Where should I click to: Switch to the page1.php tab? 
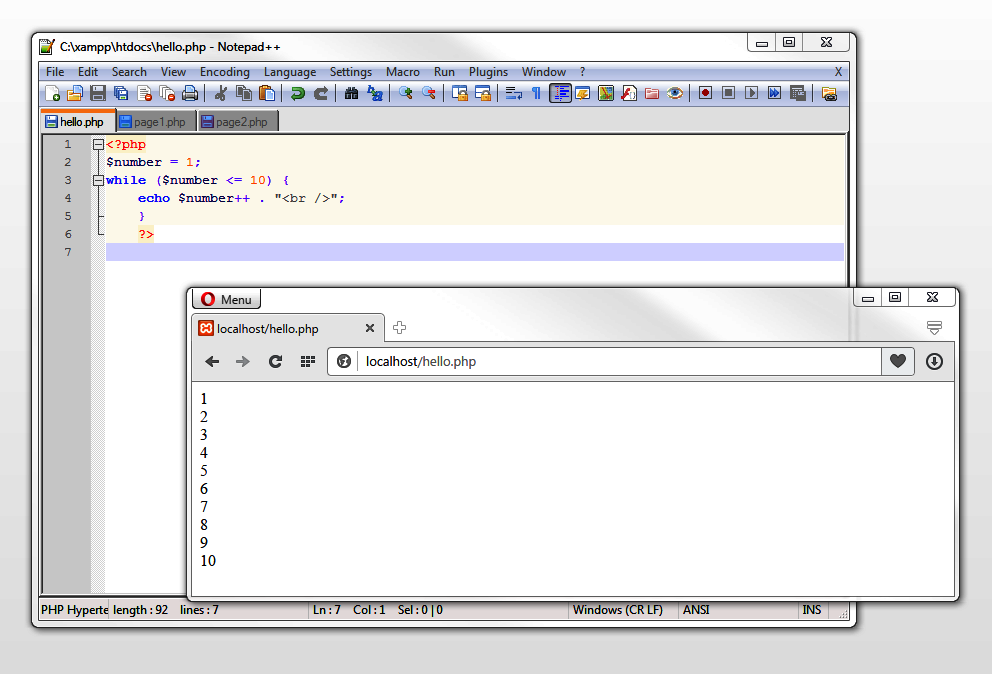tap(154, 122)
